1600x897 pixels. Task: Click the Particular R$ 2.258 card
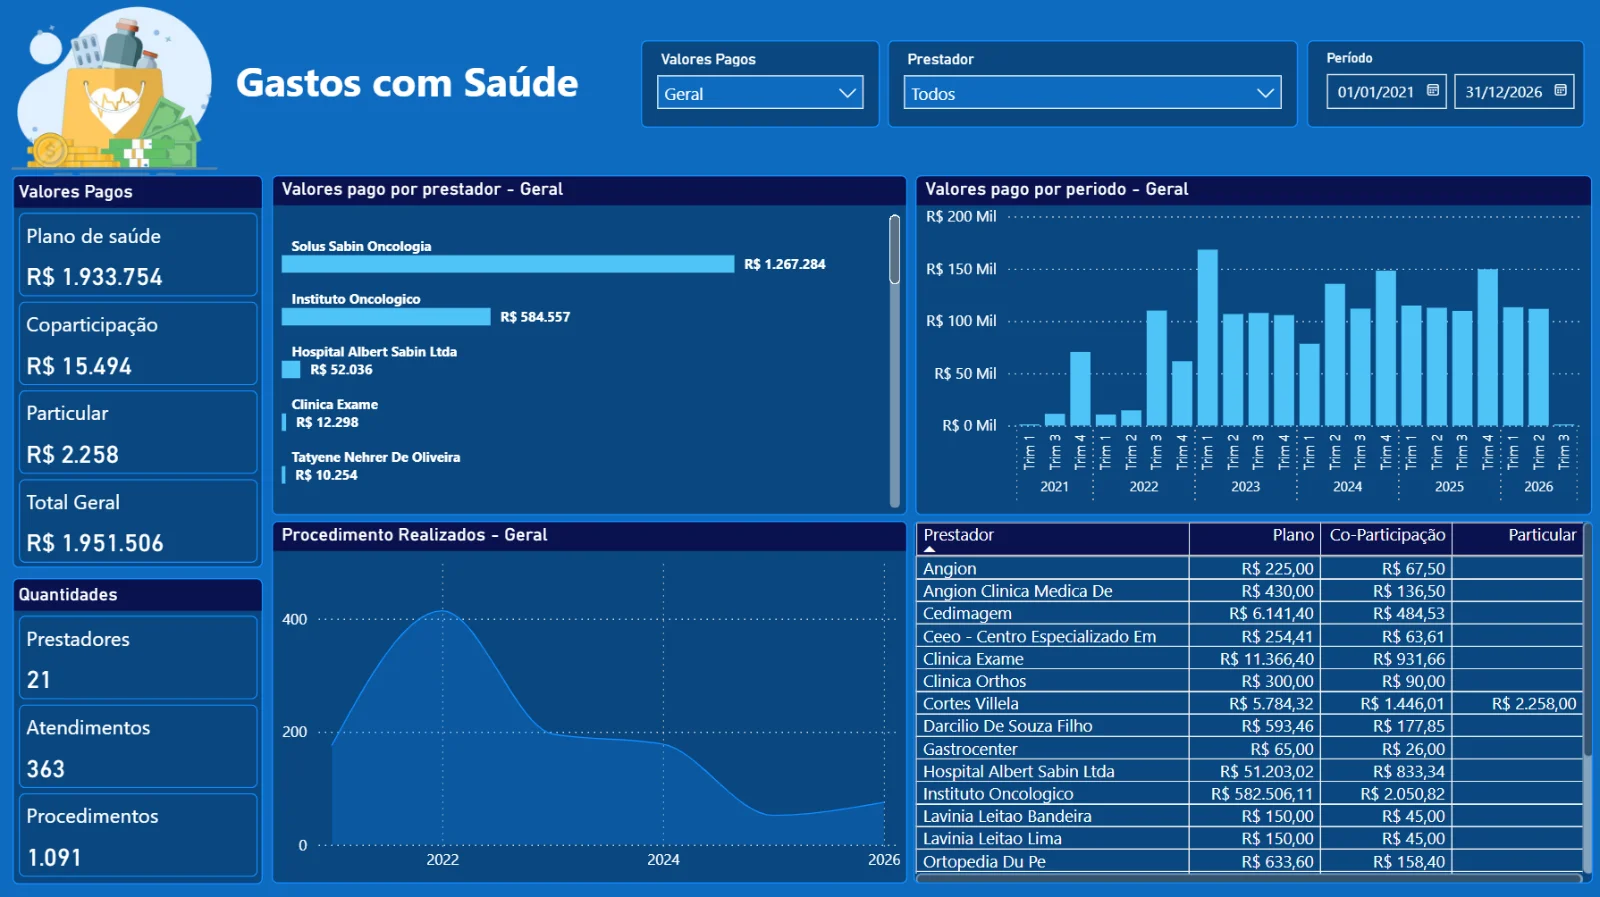coord(138,432)
